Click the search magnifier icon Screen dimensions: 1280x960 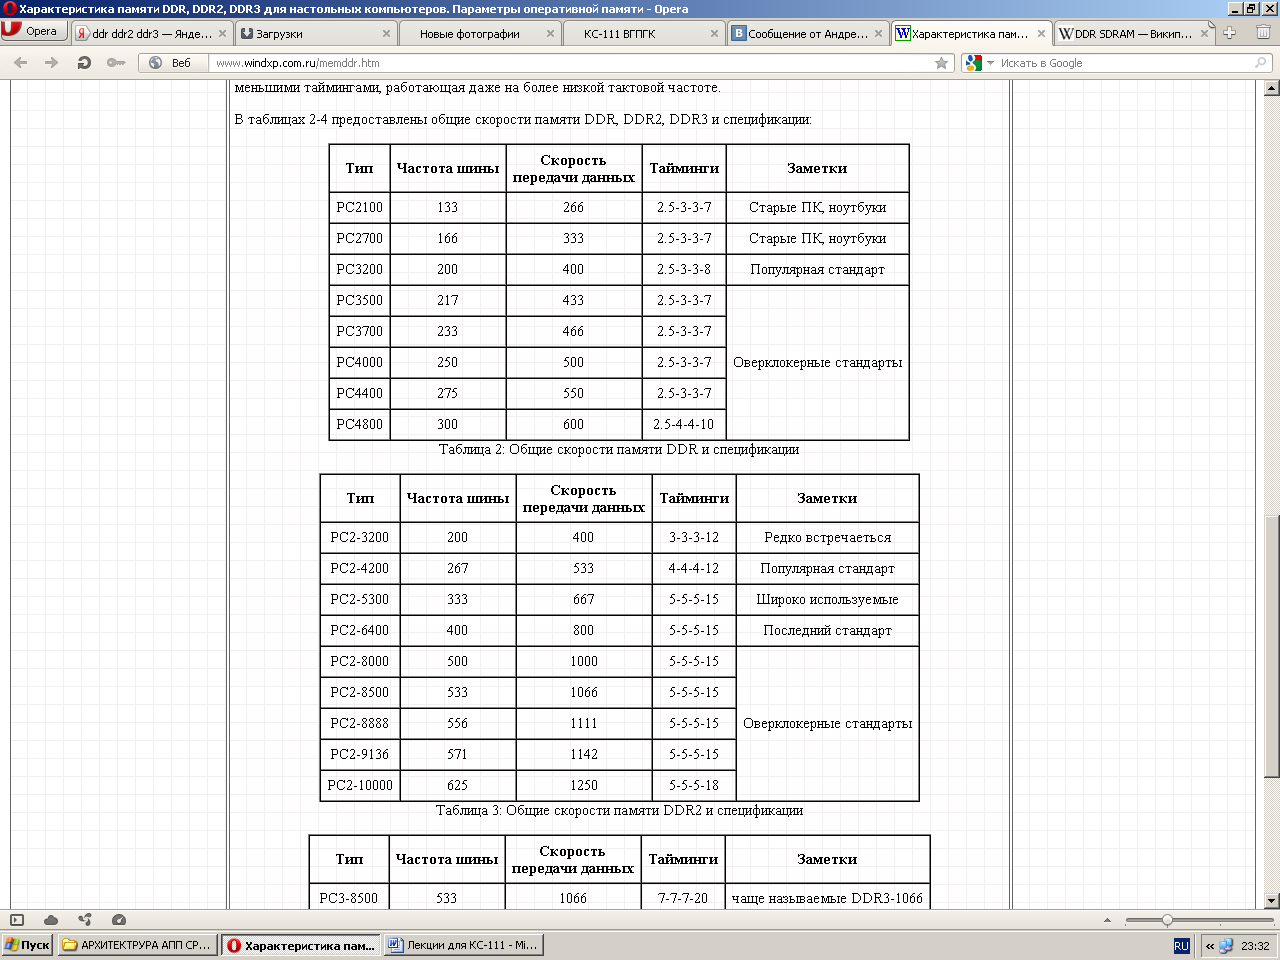pos(1261,63)
